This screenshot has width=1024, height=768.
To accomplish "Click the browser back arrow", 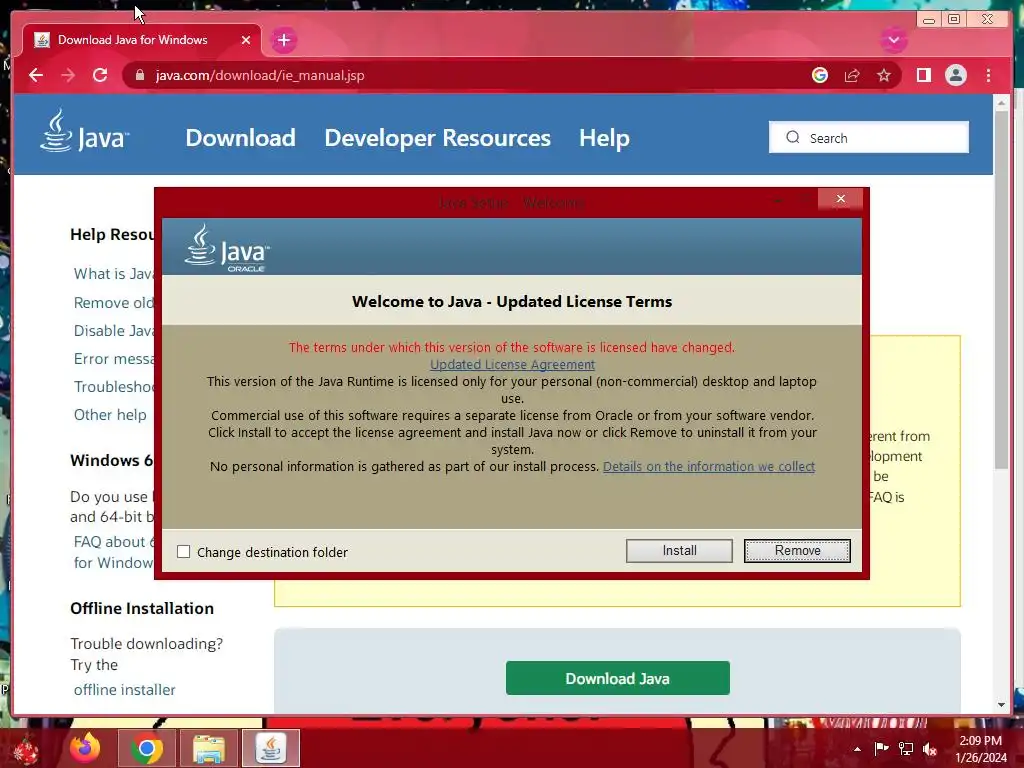I will point(36,75).
